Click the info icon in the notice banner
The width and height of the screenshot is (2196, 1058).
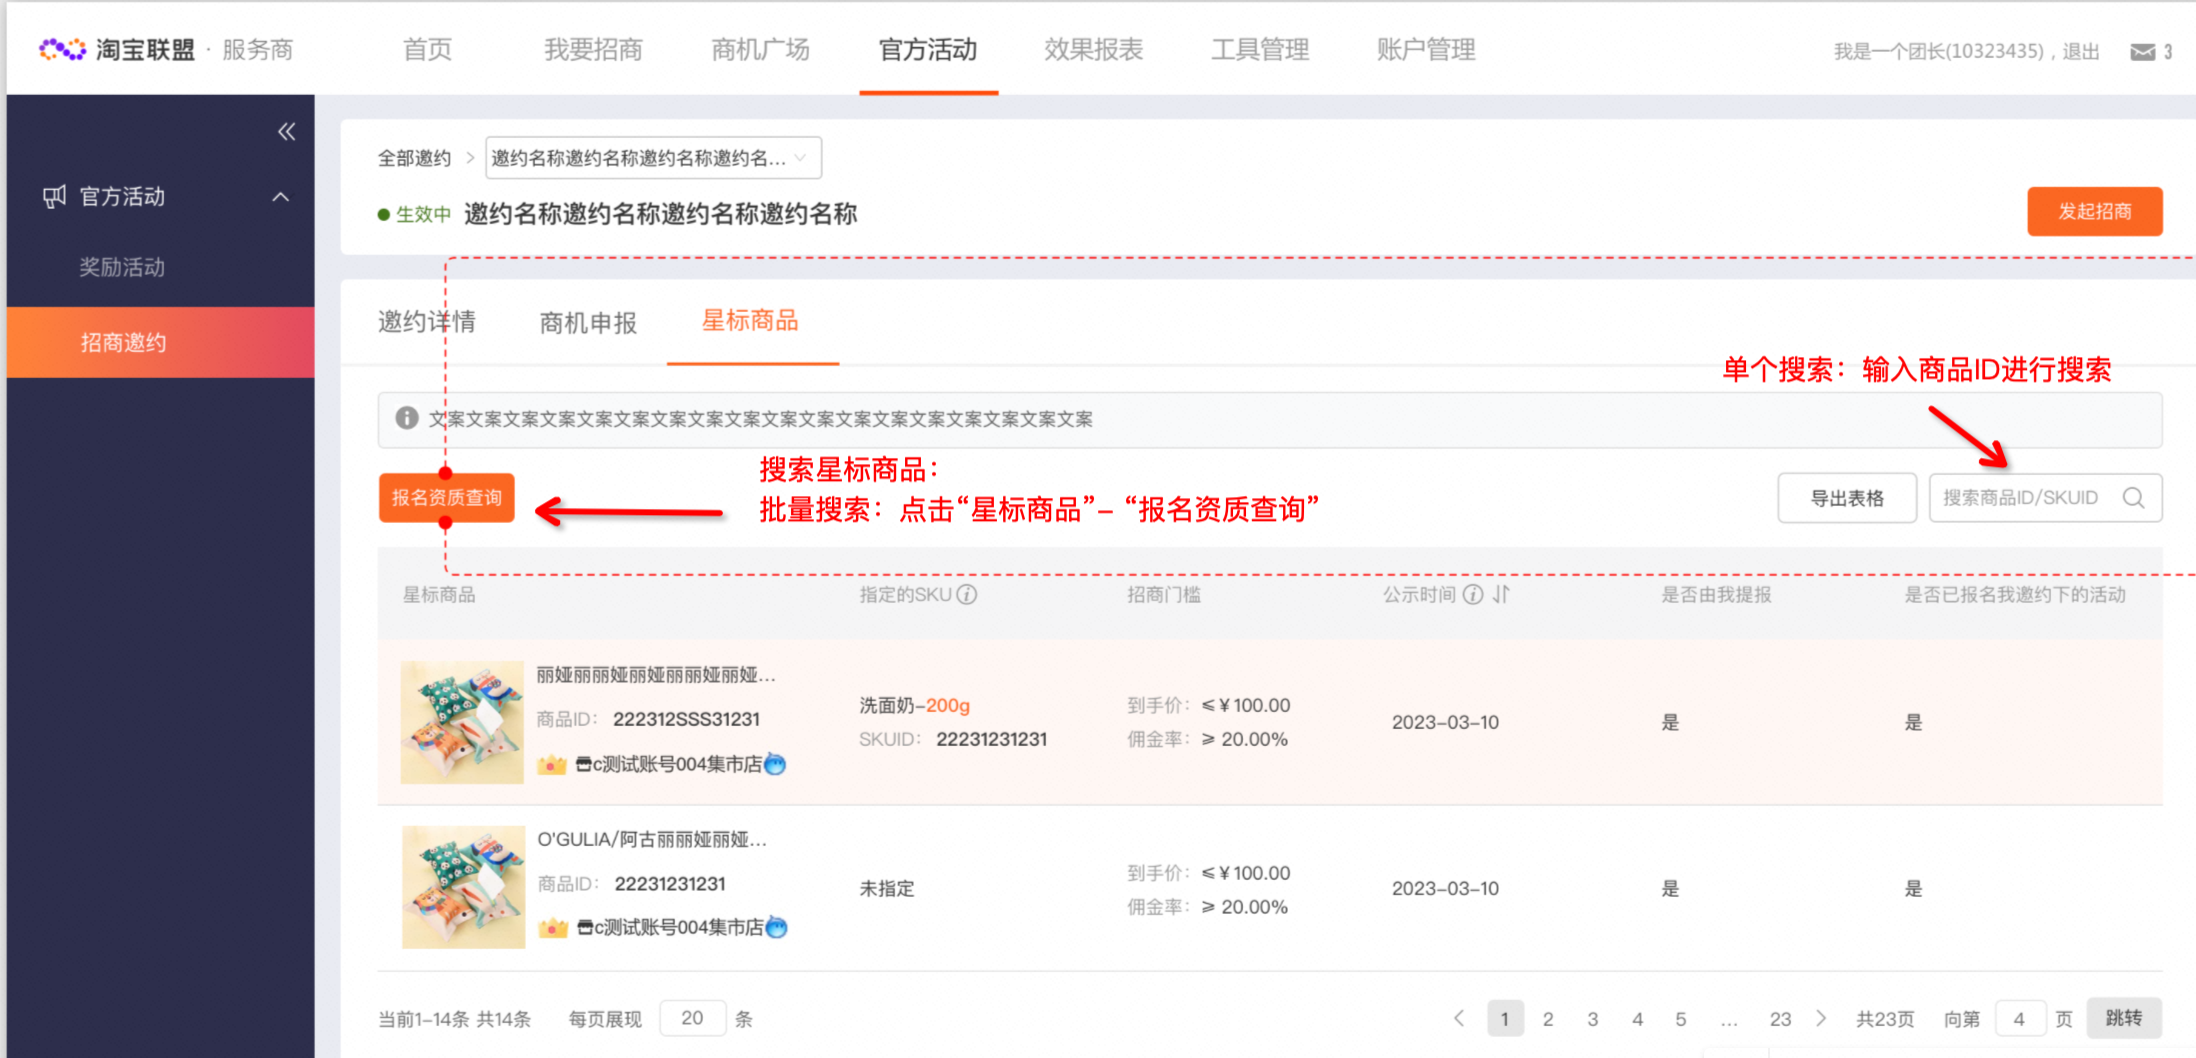(406, 418)
